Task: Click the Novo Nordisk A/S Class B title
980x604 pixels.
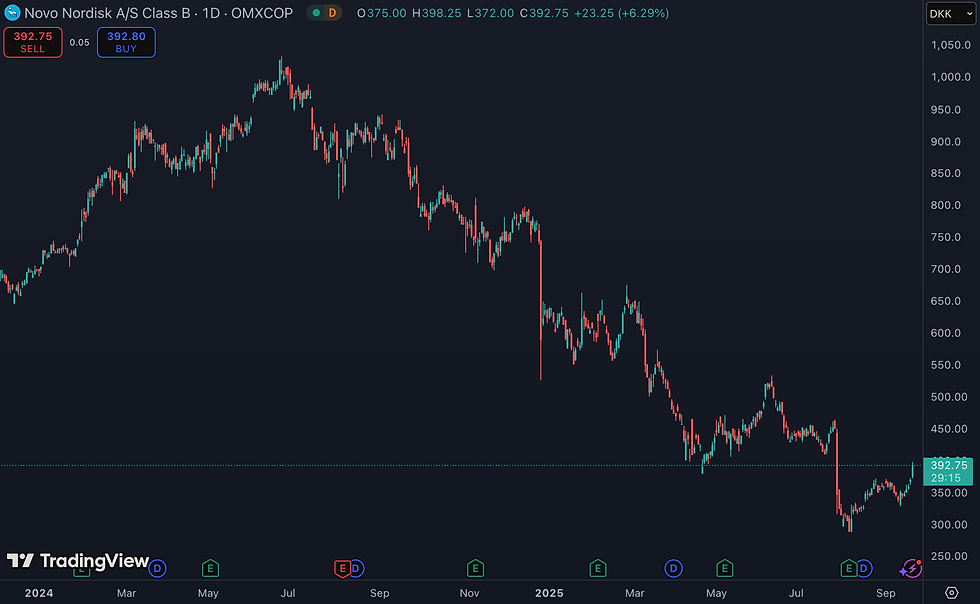Action: (x=107, y=13)
